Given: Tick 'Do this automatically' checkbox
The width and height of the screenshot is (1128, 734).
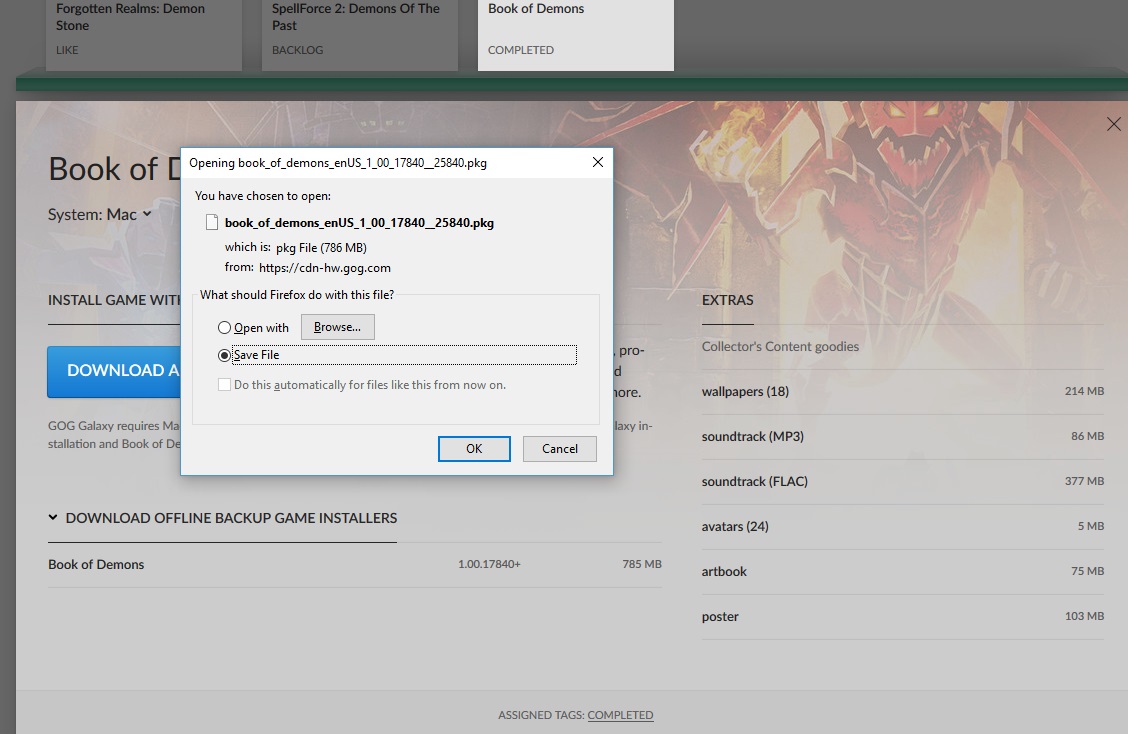Looking at the screenshot, I should coord(224,385).
